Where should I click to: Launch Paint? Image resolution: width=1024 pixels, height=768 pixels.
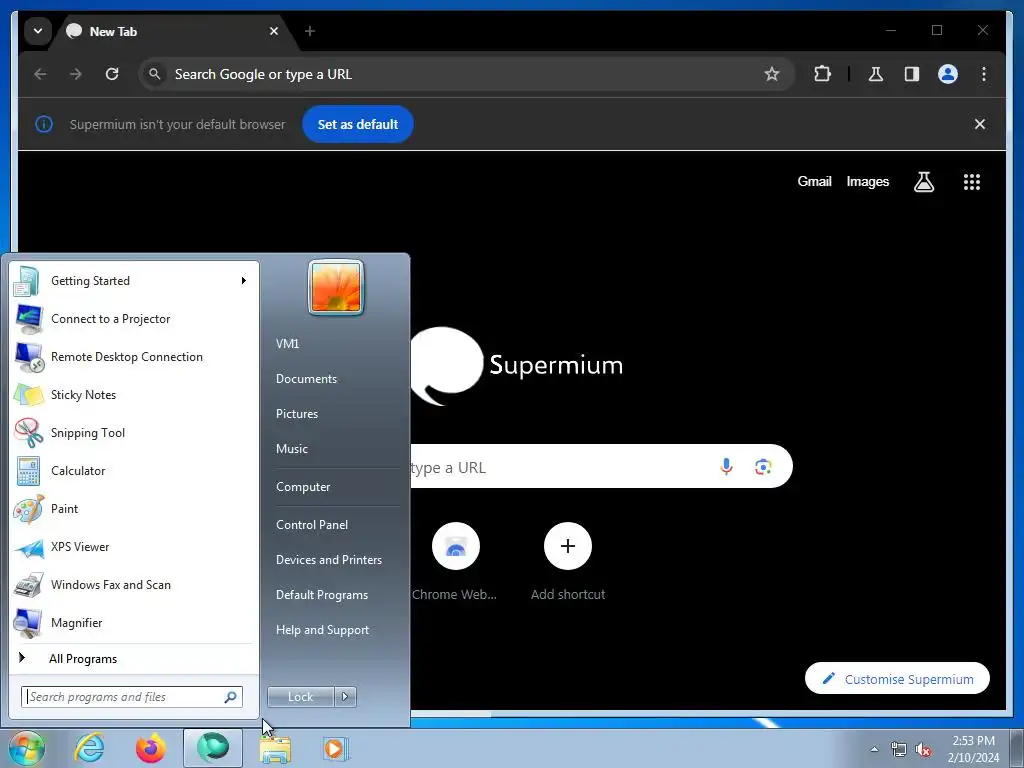click(130, 508)
